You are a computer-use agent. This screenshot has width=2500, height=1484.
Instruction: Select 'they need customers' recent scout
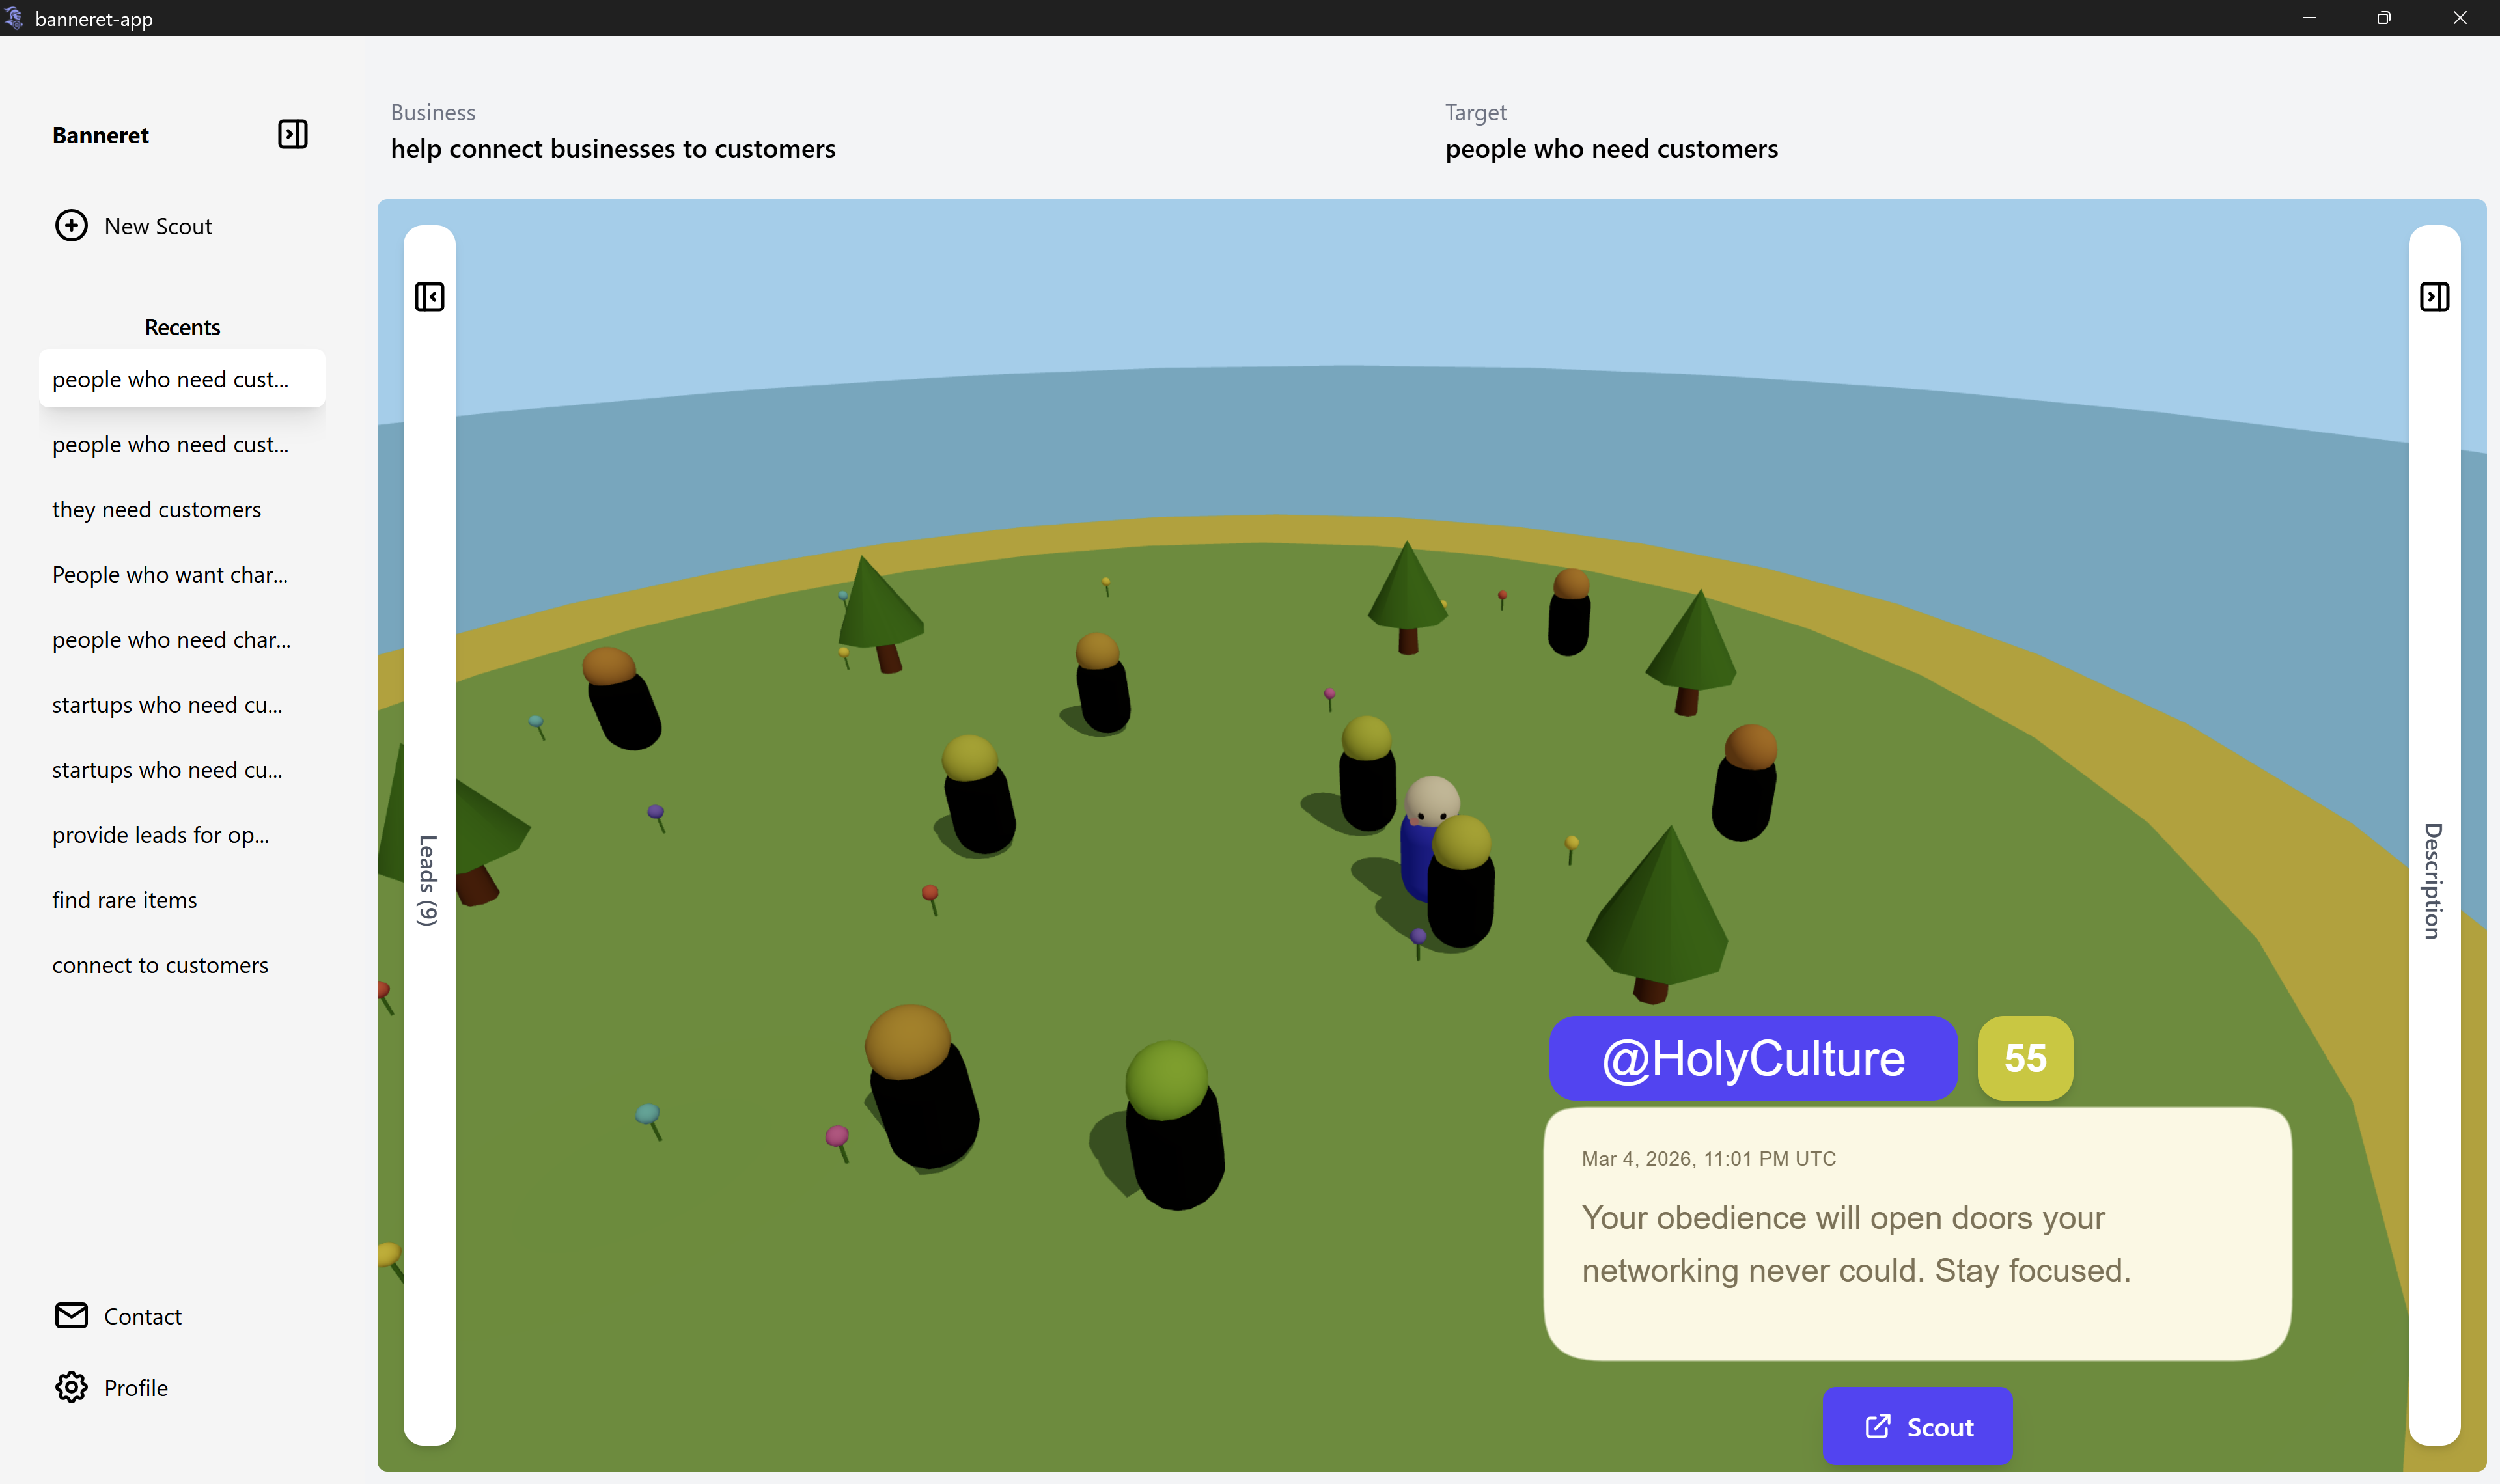point(156,510)
